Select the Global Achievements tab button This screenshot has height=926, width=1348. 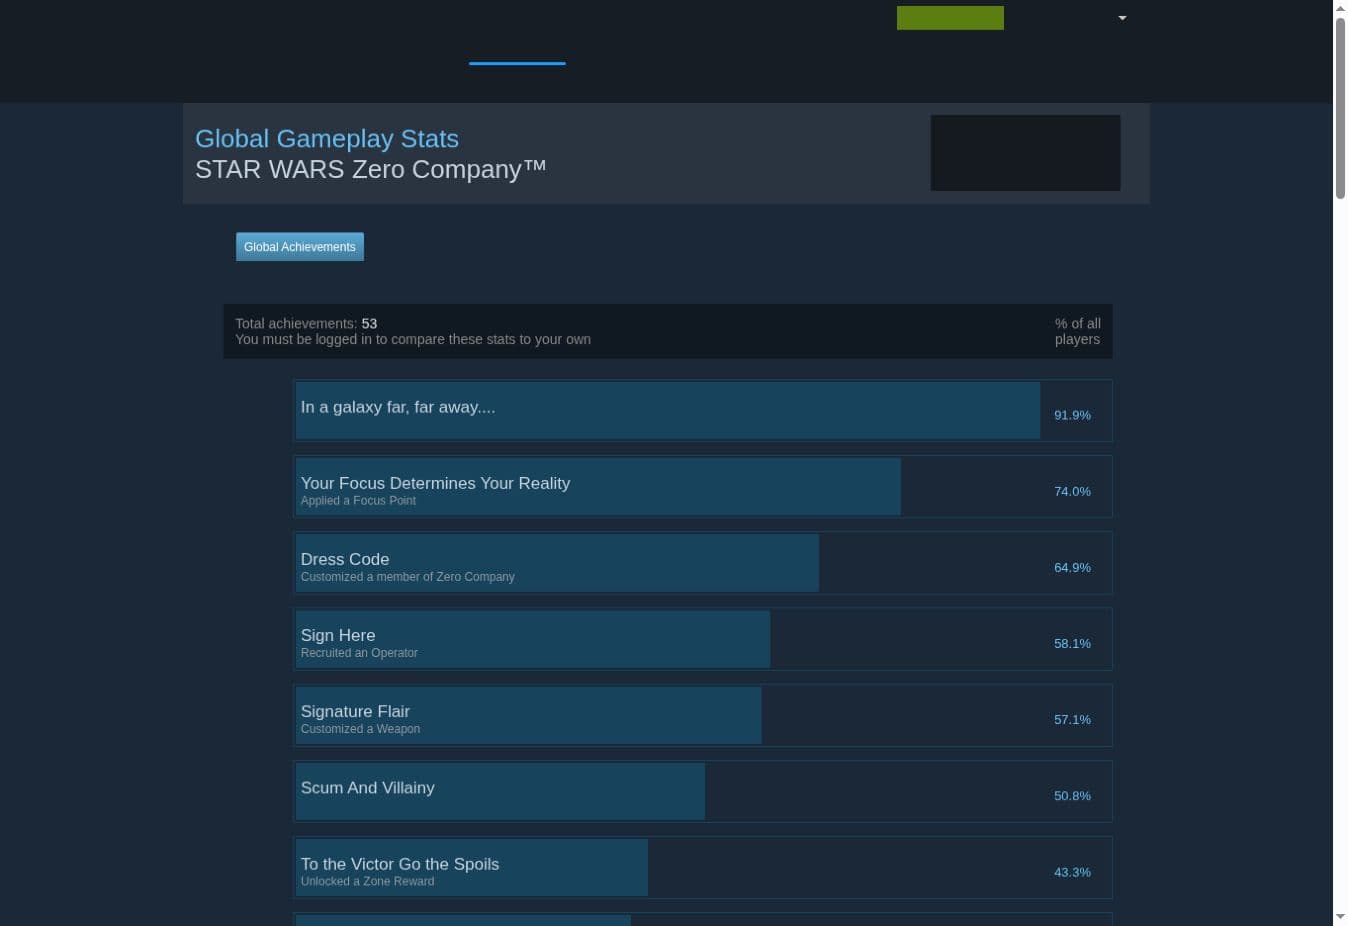point(300,247)
